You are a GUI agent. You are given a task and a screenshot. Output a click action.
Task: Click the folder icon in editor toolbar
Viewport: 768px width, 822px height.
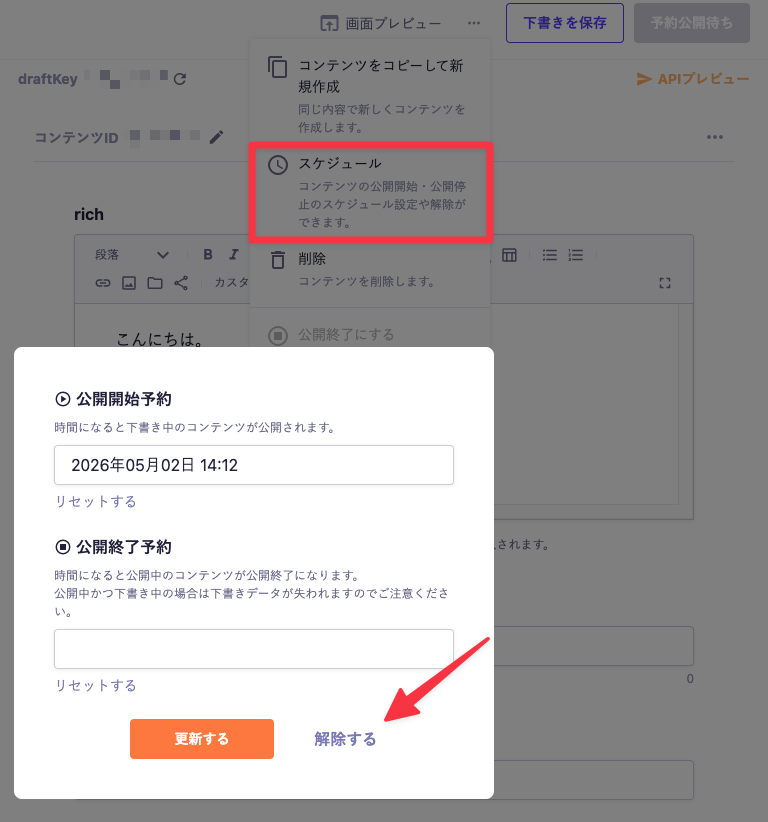[155, 283]
